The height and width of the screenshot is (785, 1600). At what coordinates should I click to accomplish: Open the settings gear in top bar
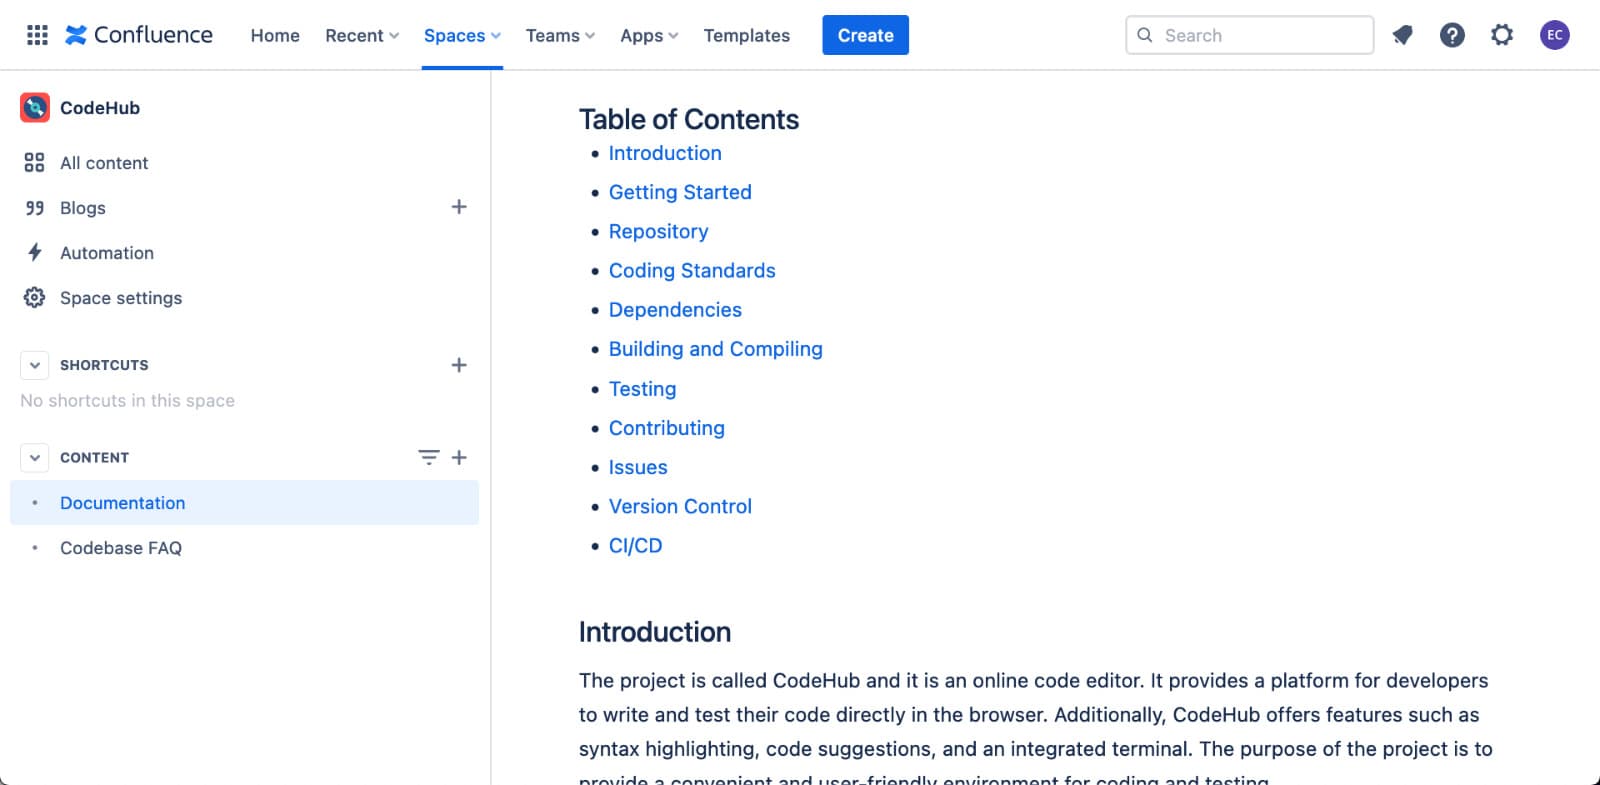click(1502, 35)
